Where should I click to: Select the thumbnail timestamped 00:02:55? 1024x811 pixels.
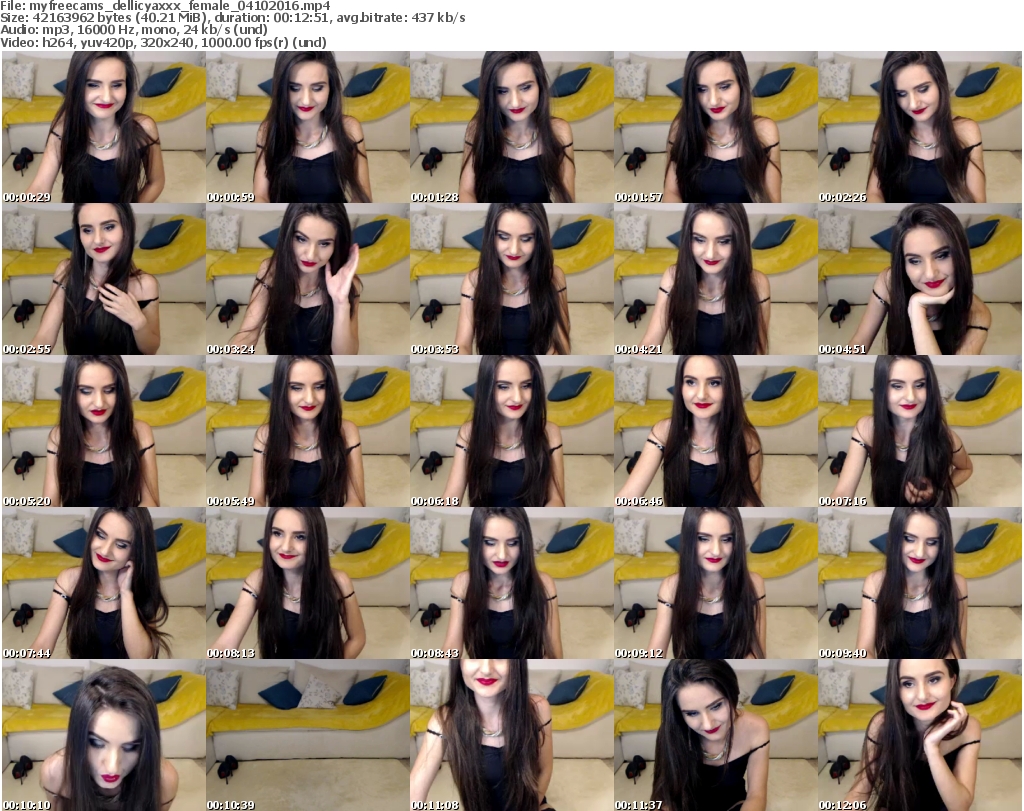click(x=104, y=279)
